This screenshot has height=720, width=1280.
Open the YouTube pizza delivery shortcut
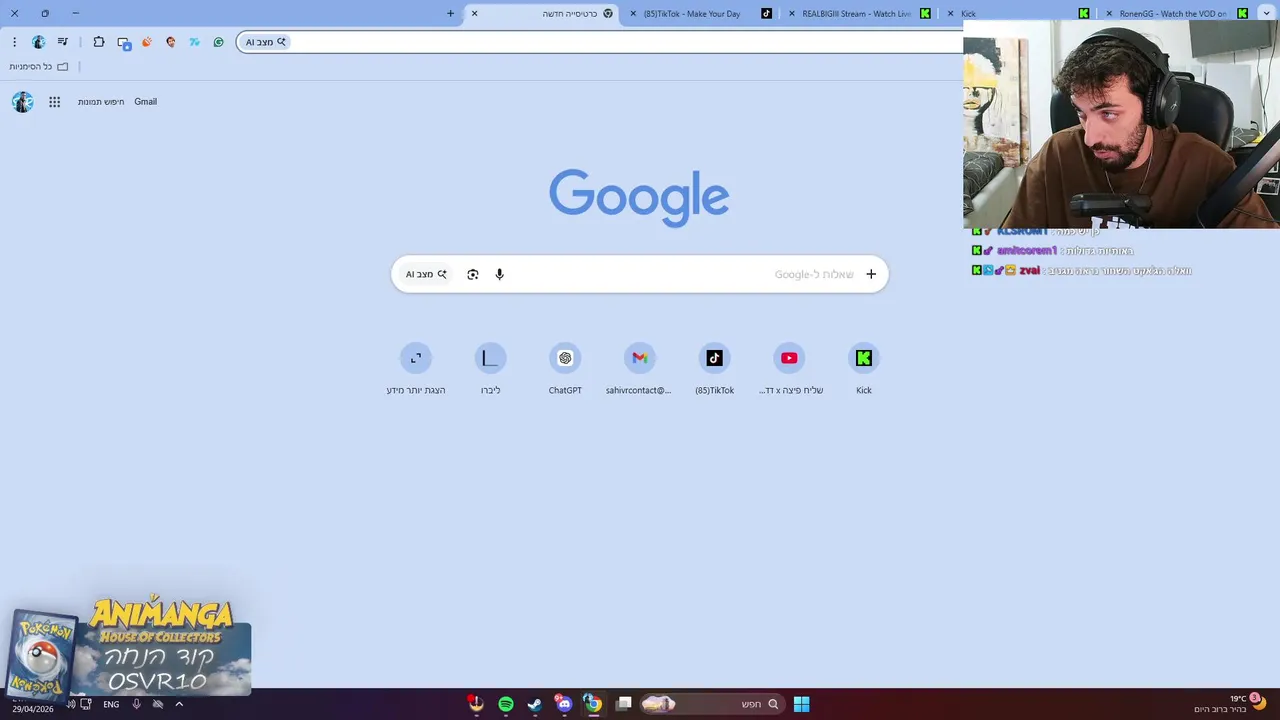[789, 370]
